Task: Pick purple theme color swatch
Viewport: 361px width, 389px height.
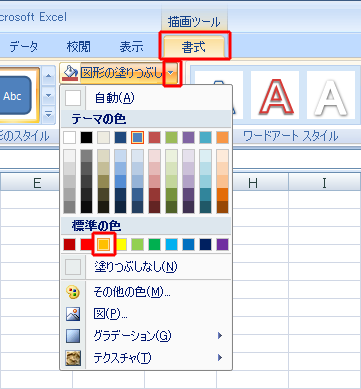Action: point(188,137)
